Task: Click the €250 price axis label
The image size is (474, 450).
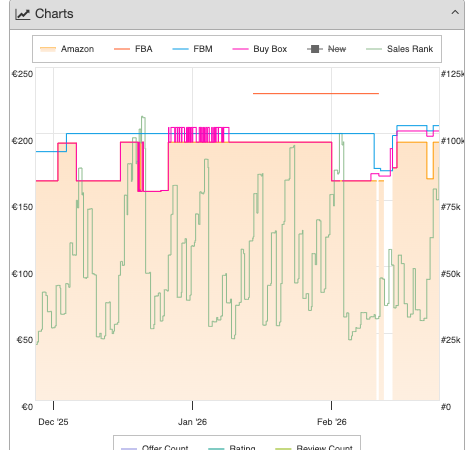Action: pos(22,74)
